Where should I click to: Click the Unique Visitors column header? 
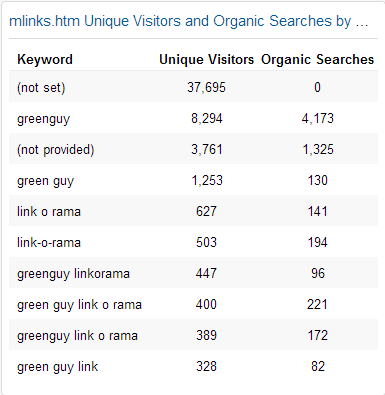click(x=206, y=60)
